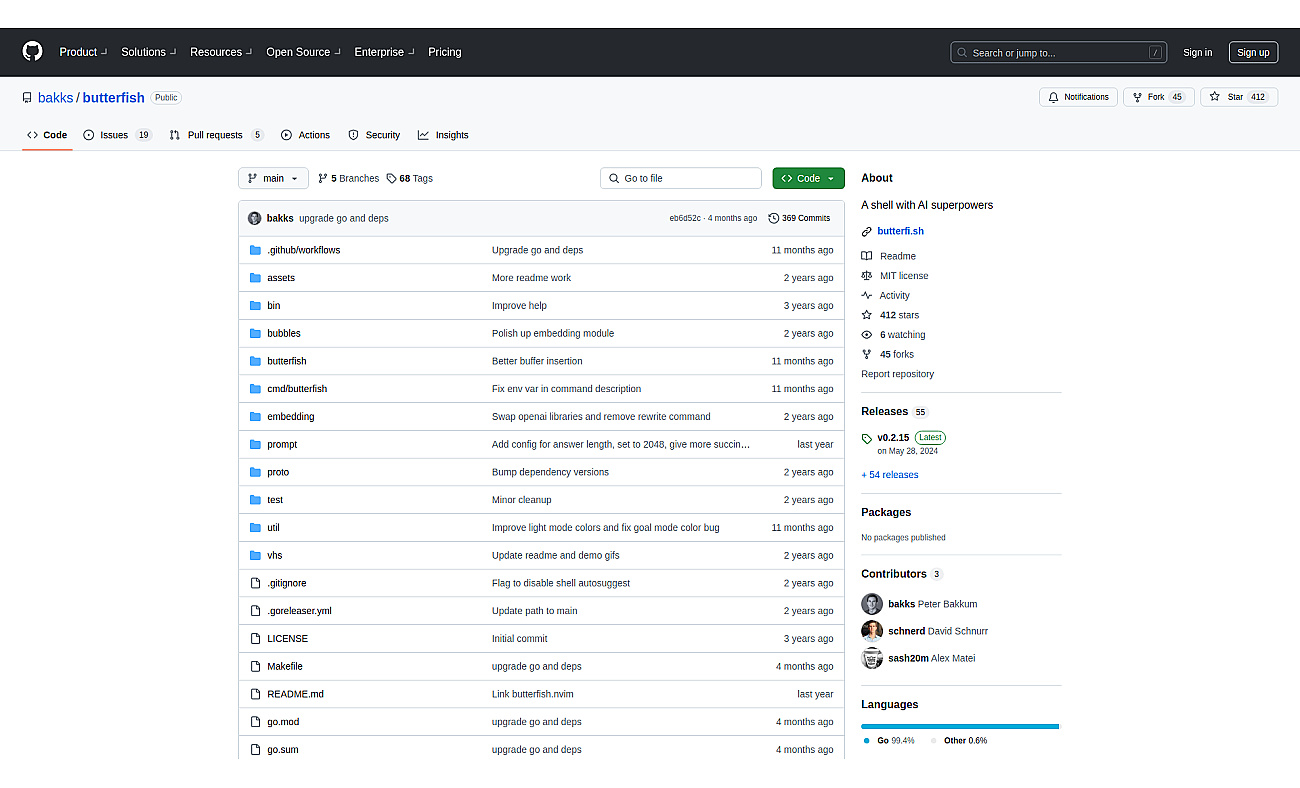Open the green Code dropdown button
This screenshot has width=1300, height=788.
click(x=808, y=178)
